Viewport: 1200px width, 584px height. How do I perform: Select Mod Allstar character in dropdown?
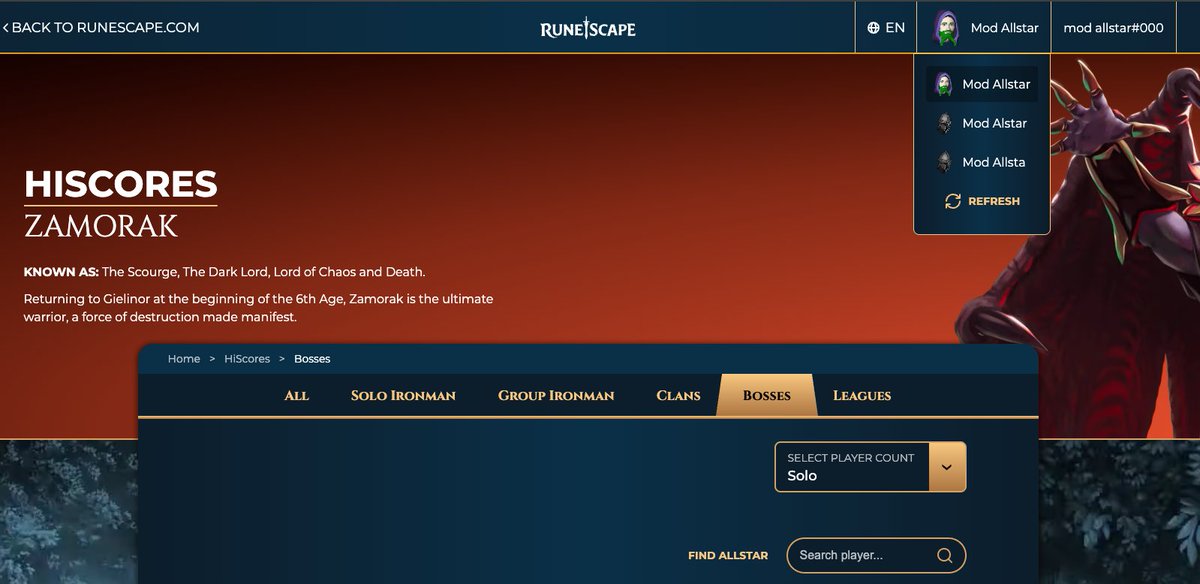[982, 84]
